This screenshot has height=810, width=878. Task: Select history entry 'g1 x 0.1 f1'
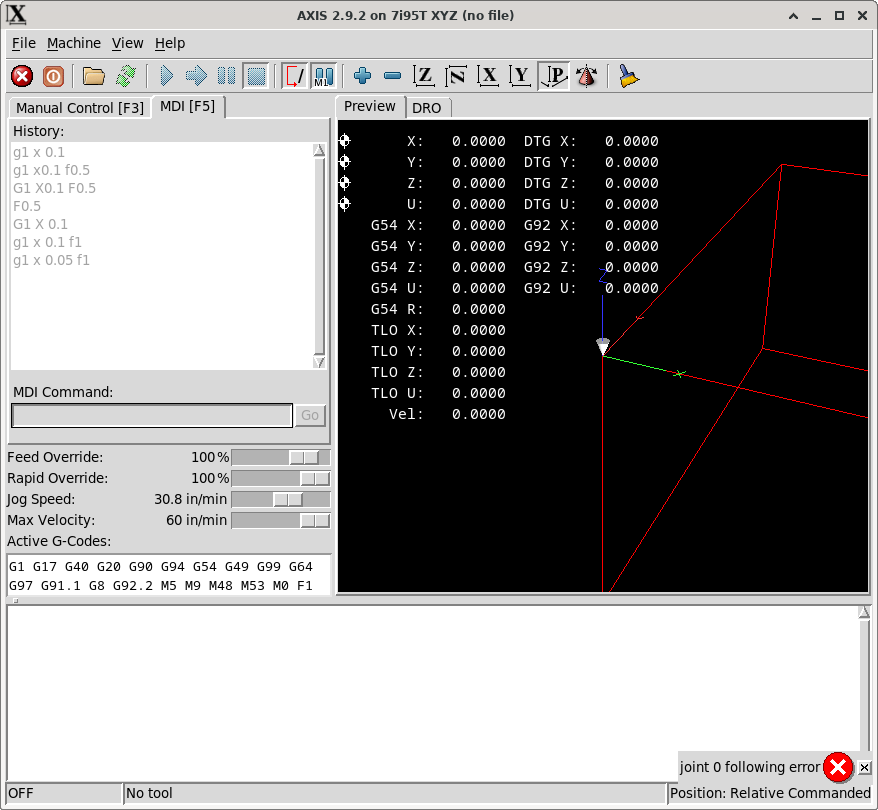tap(47, 242)
